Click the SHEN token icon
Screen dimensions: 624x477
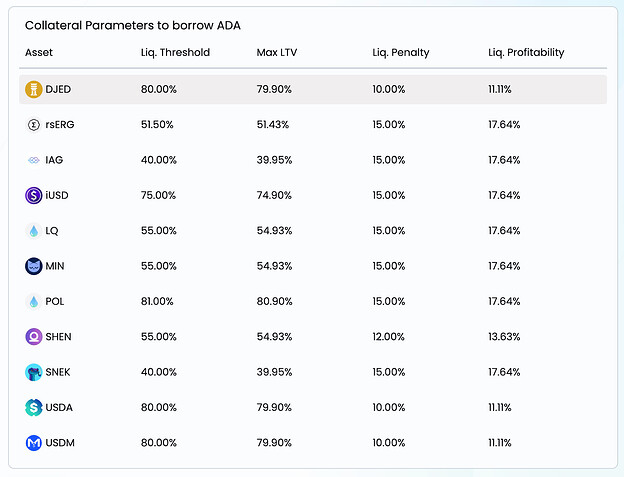(x=34, y=337)
